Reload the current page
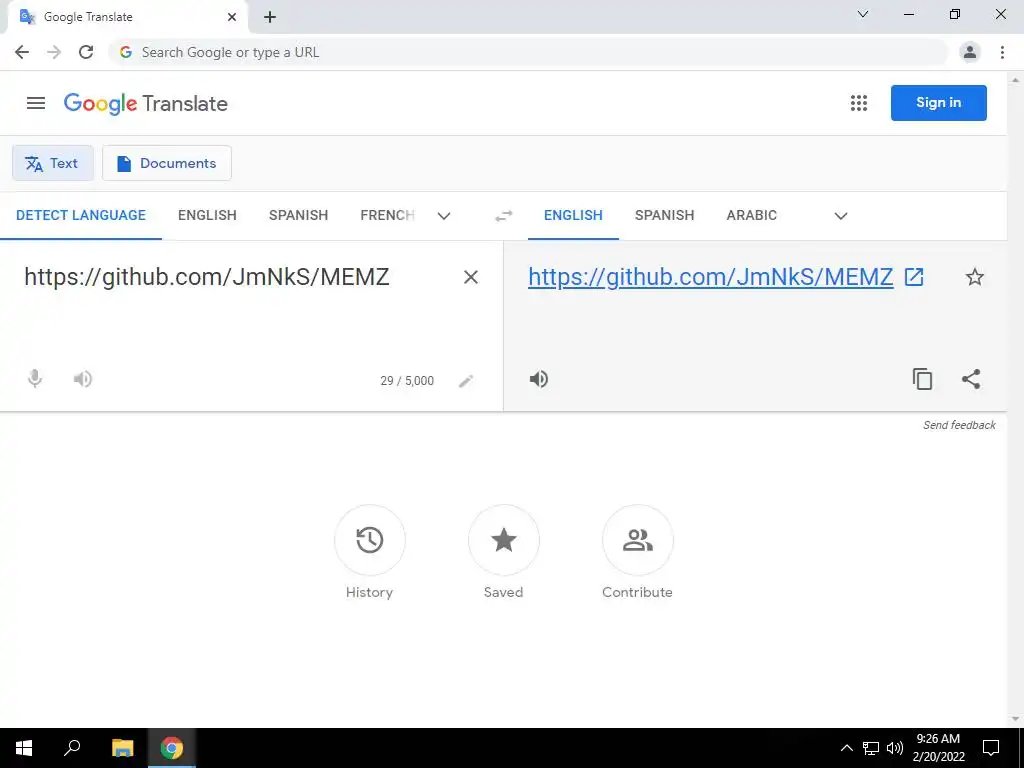 coord(86,52)
